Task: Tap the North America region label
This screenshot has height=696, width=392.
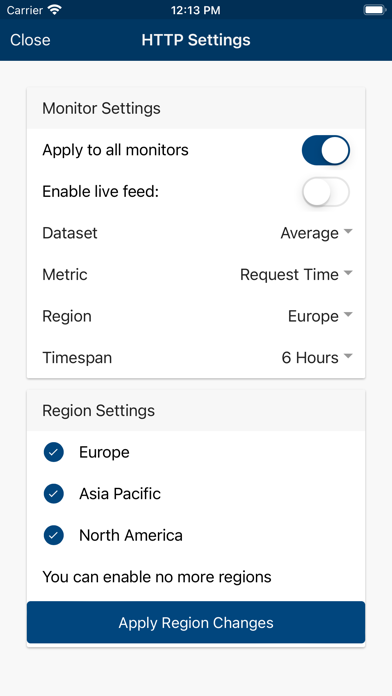Action: (x=131, y=535)
